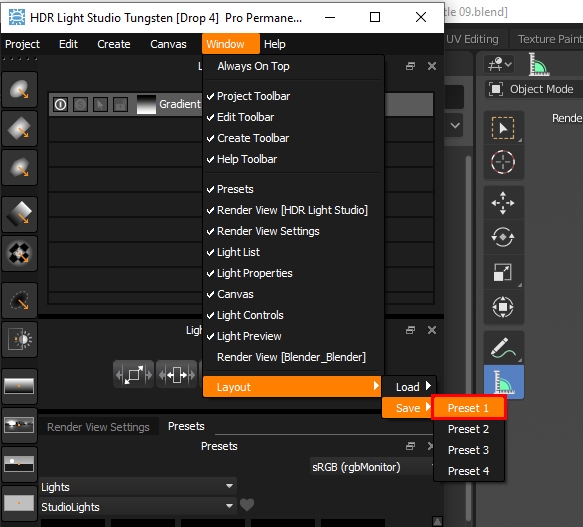
Task: Click the heart favorite icon beside StudioLights
Action: click(x=247, y=505)
